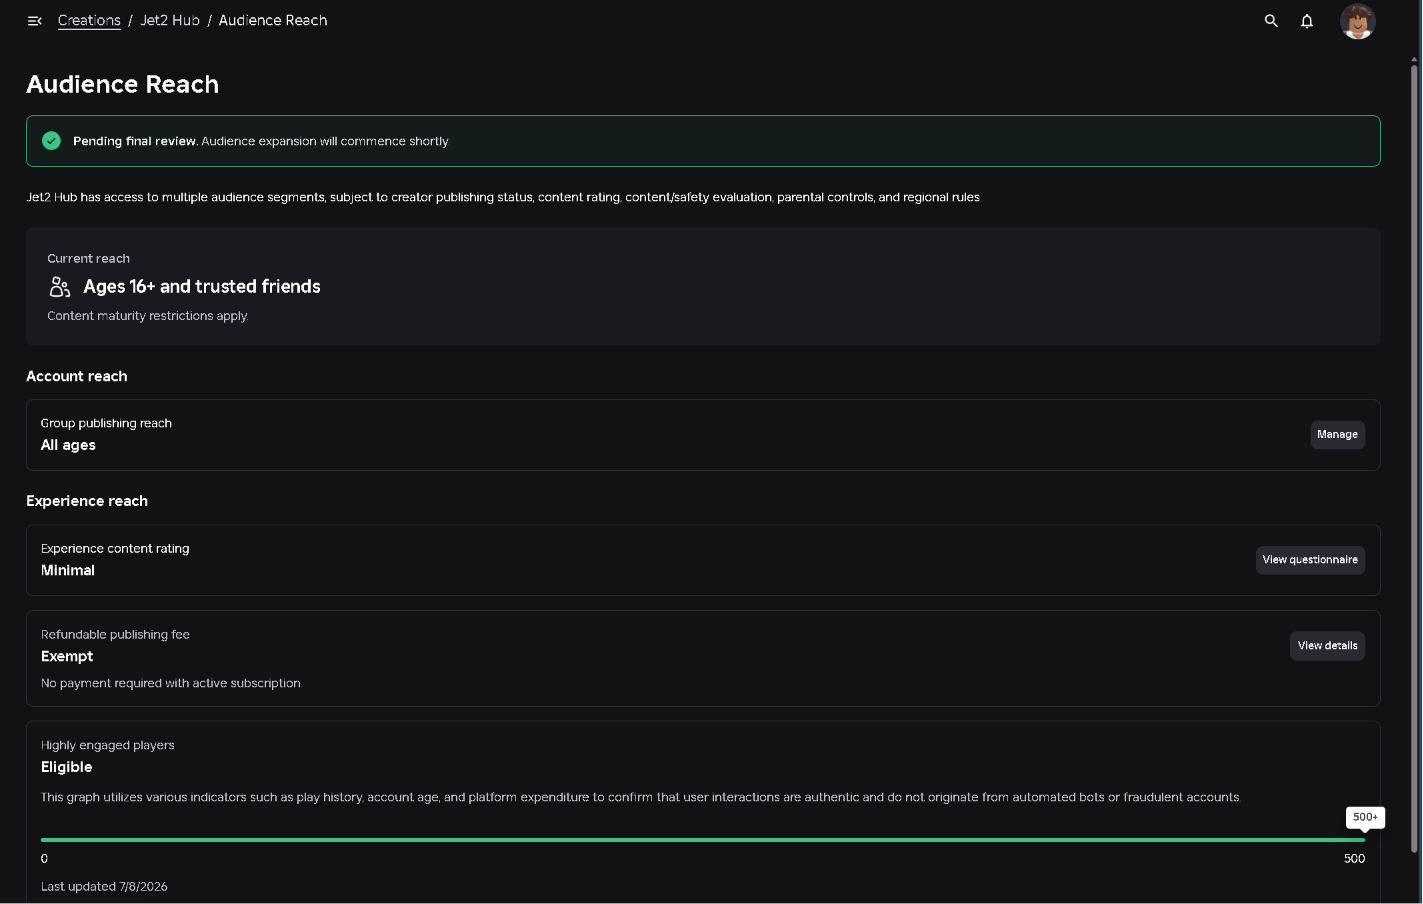Open the user avatar profile menu

(1358, 21)
